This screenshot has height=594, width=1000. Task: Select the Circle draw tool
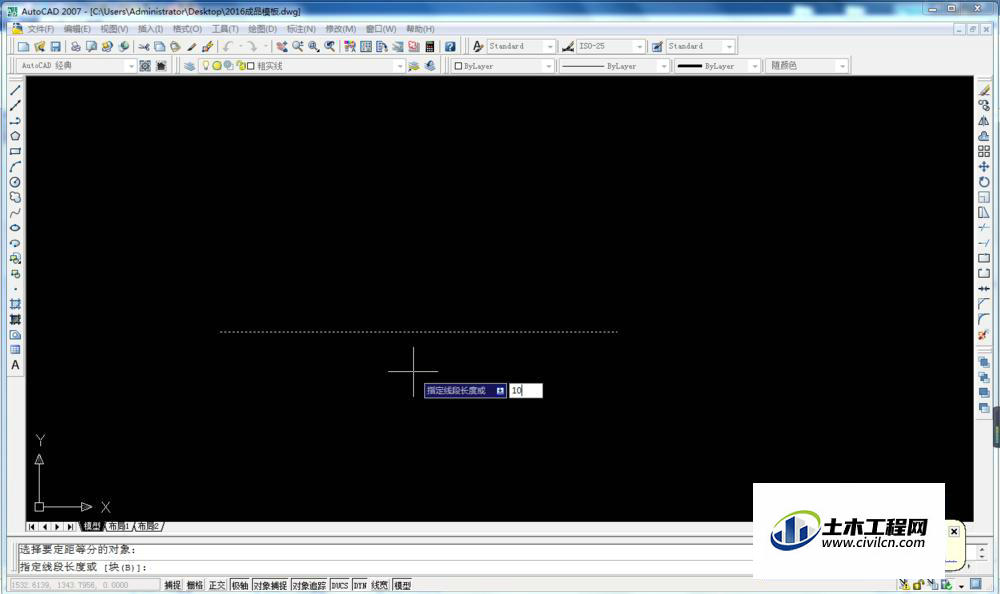click(x=15, y=182)
